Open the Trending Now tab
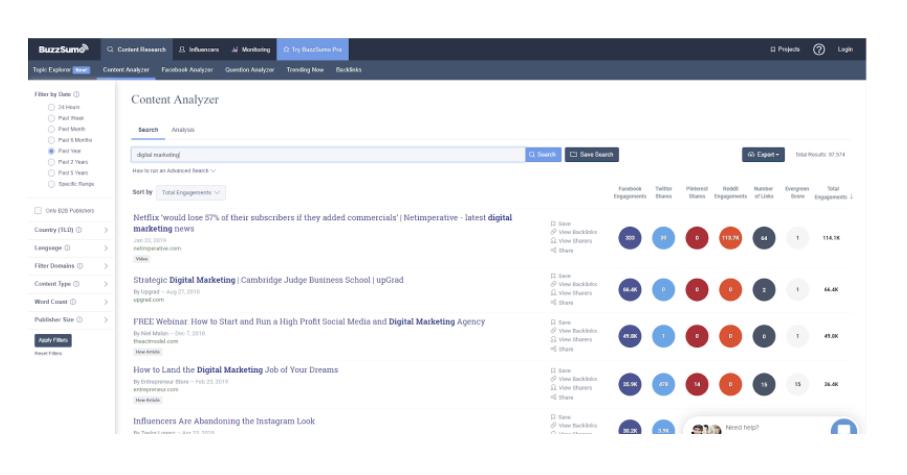907x475 pixels. coord(305,69)
